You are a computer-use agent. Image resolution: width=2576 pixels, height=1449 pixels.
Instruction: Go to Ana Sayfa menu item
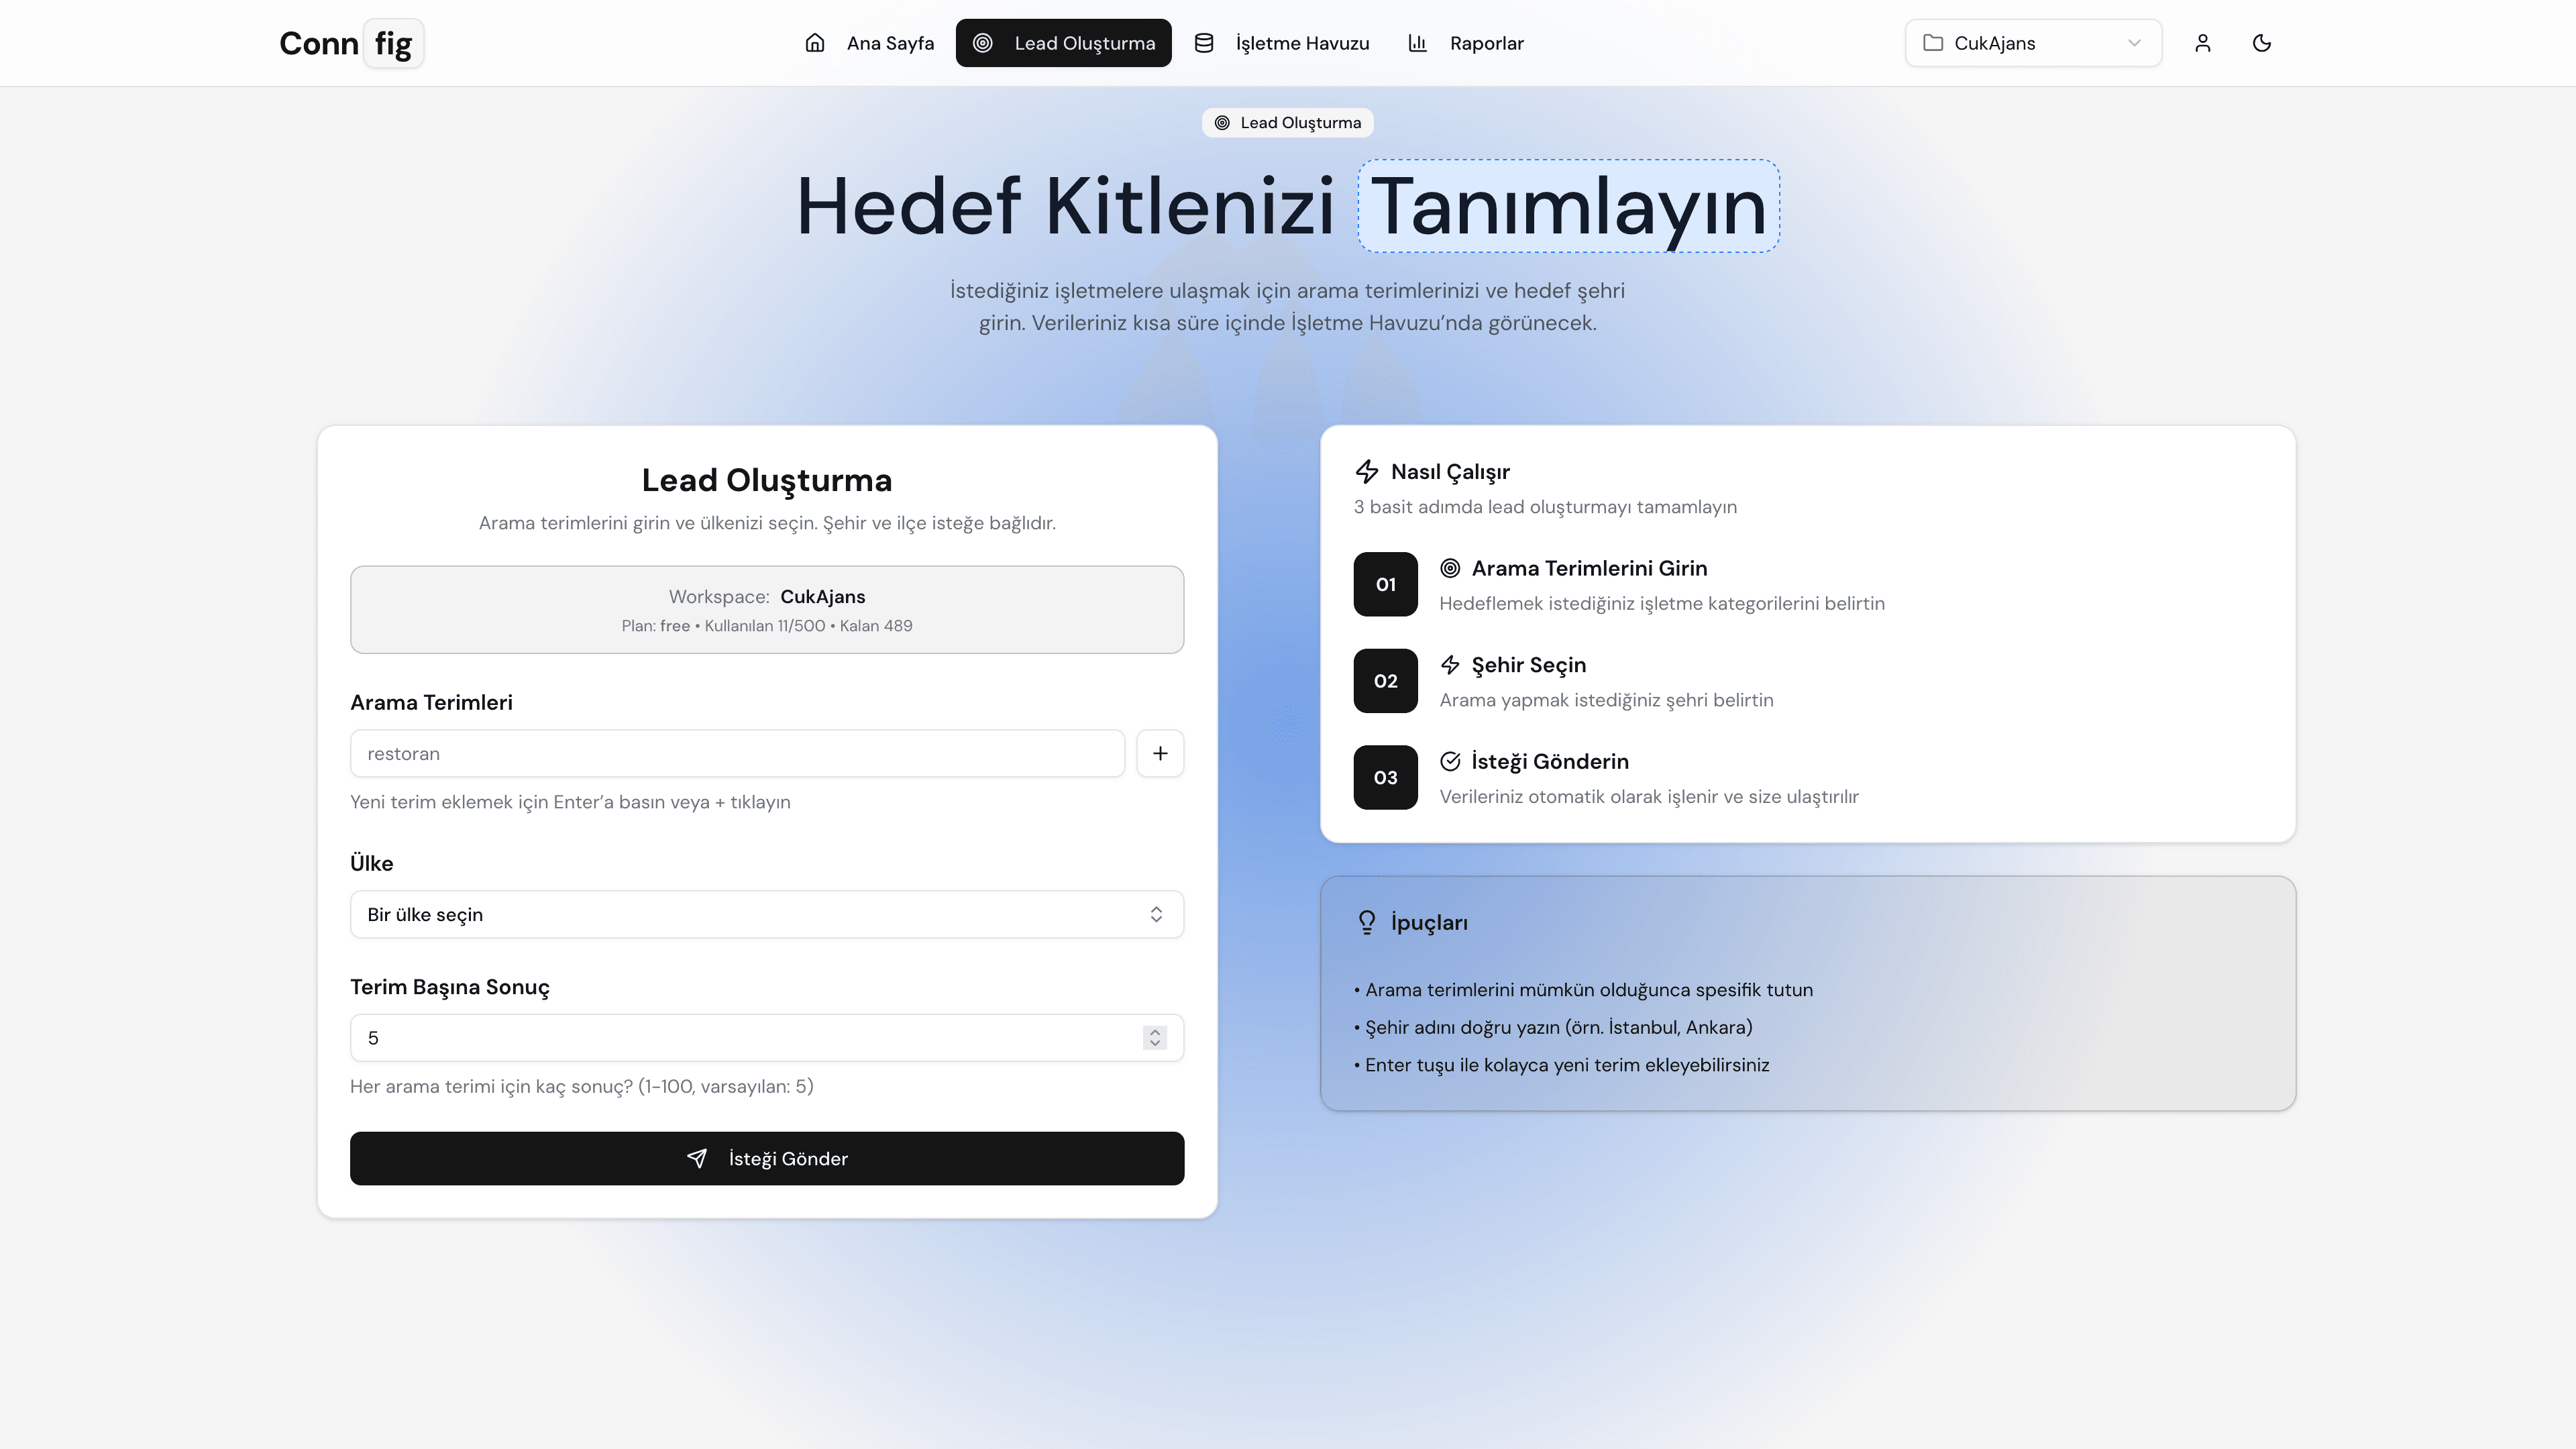click(869, 43)
